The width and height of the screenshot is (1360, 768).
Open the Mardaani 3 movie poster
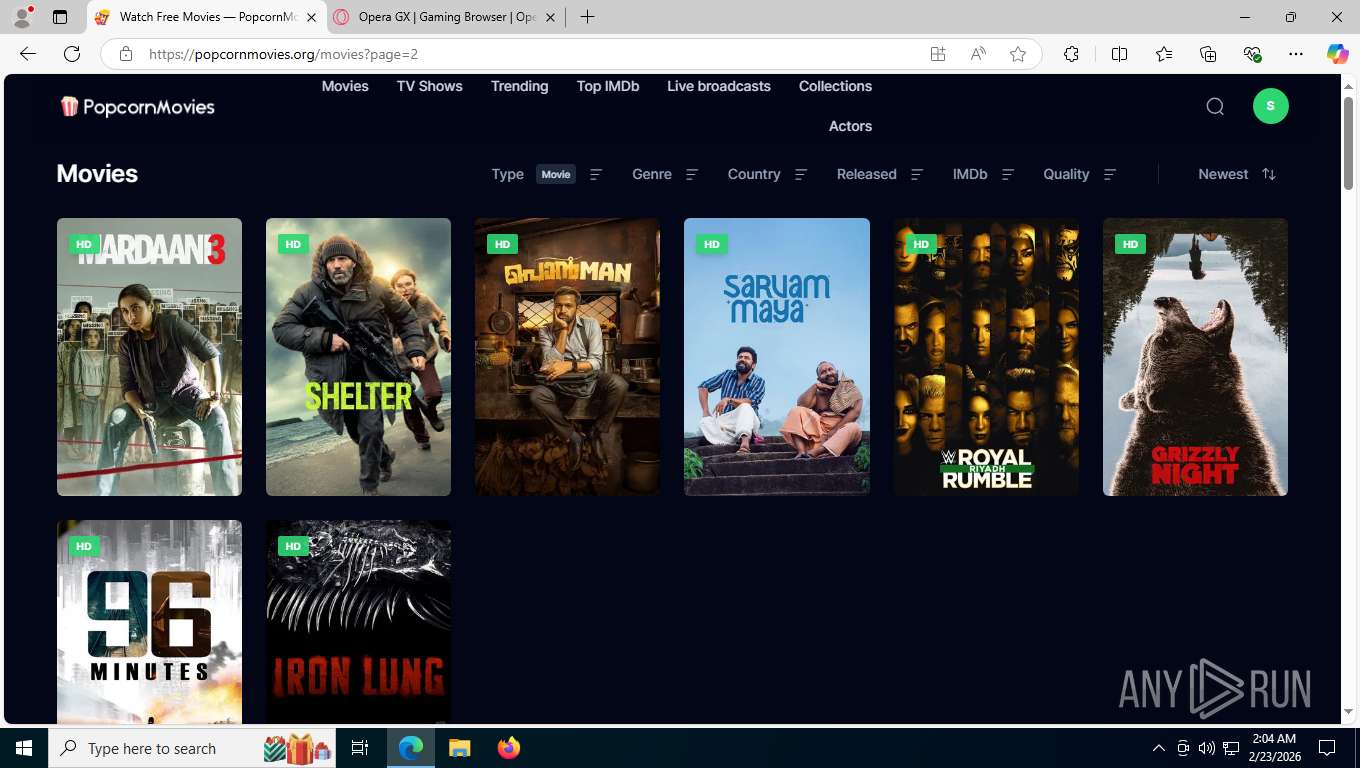[149, 357]
